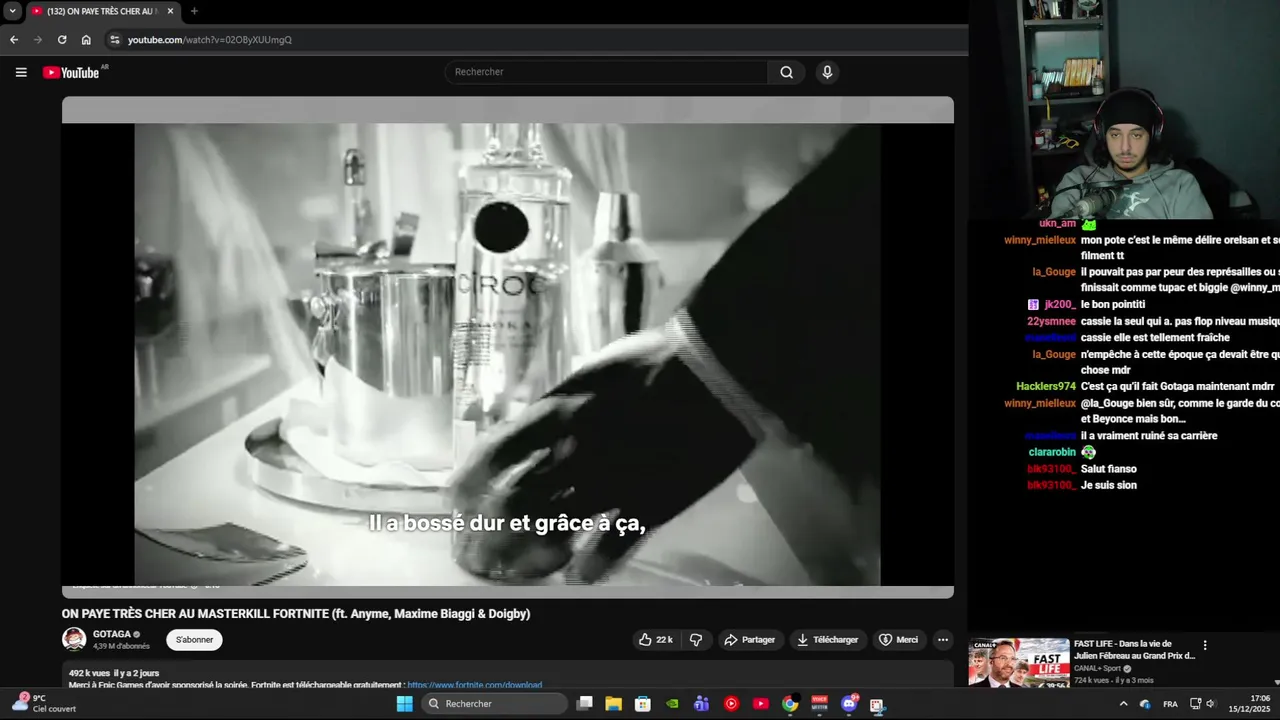Click the site info icon in address bar

click(x=115, y=40)
